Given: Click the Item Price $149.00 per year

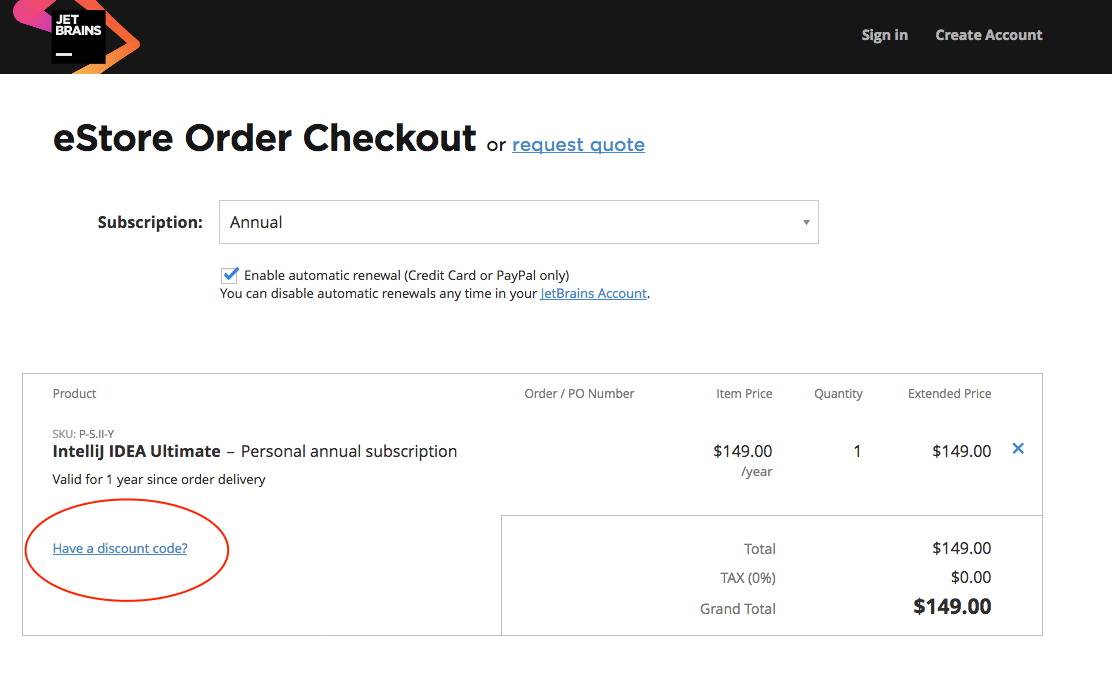Looking at the screenshot, I should (x=743, y=460).
